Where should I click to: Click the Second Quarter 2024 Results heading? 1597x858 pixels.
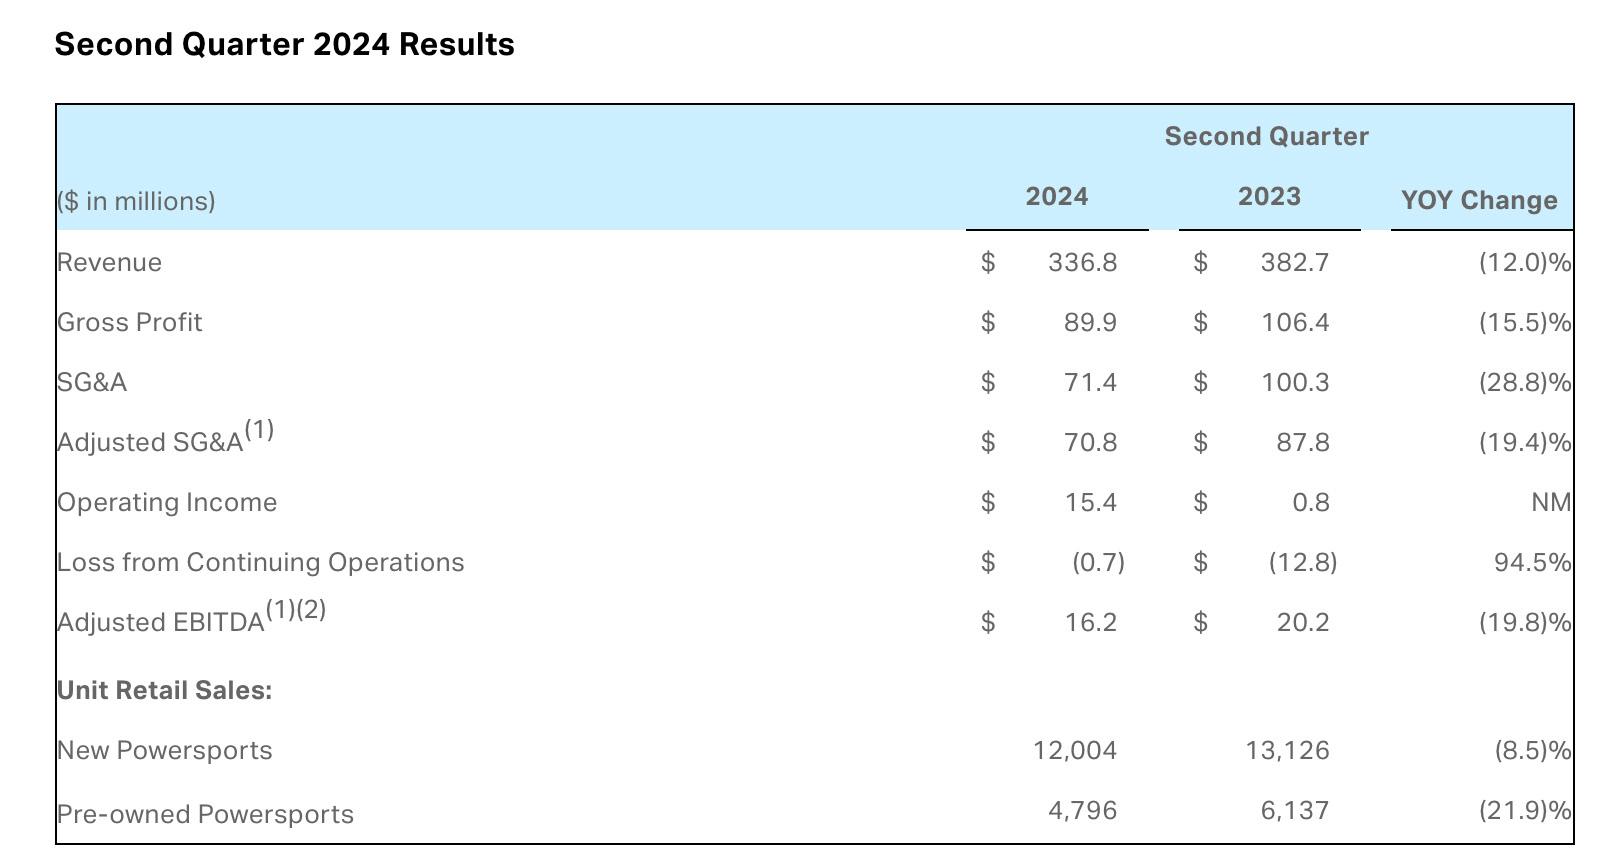(x=284, y=45)
